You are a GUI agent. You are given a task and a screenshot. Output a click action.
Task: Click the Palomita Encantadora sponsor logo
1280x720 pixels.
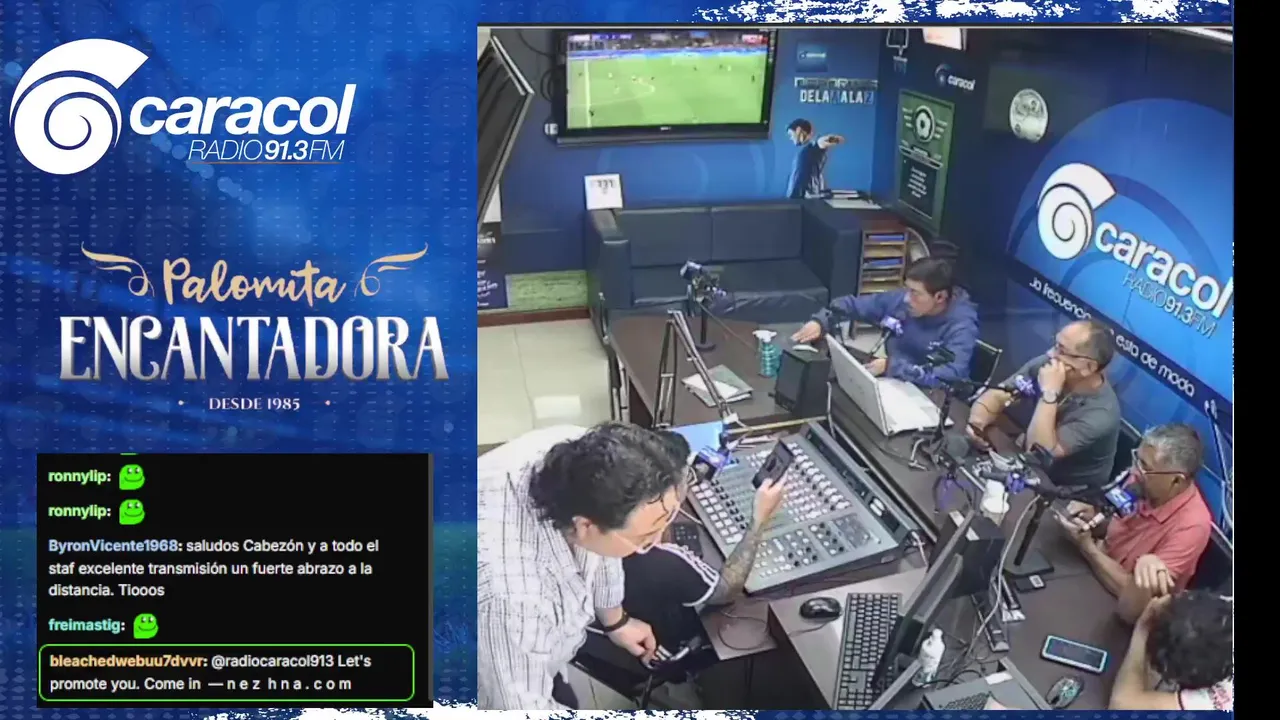[x=254, y=327]
